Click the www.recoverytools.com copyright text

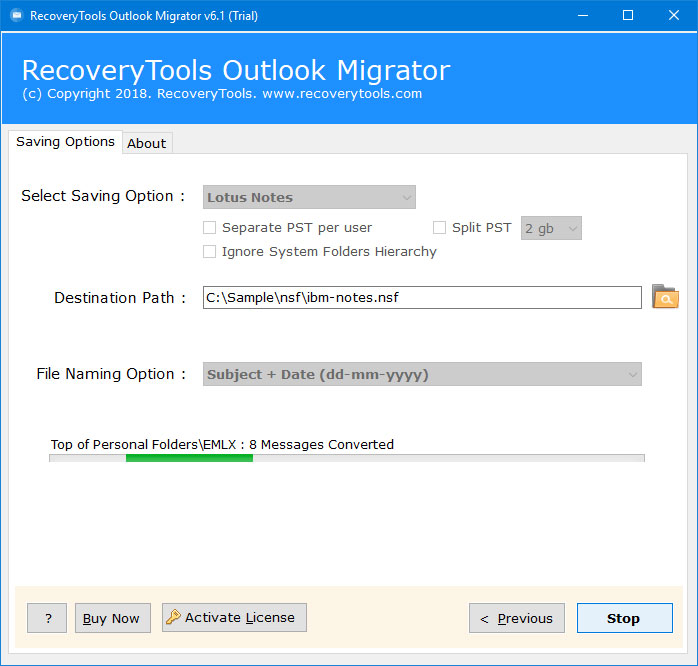(x=342, y=93)
